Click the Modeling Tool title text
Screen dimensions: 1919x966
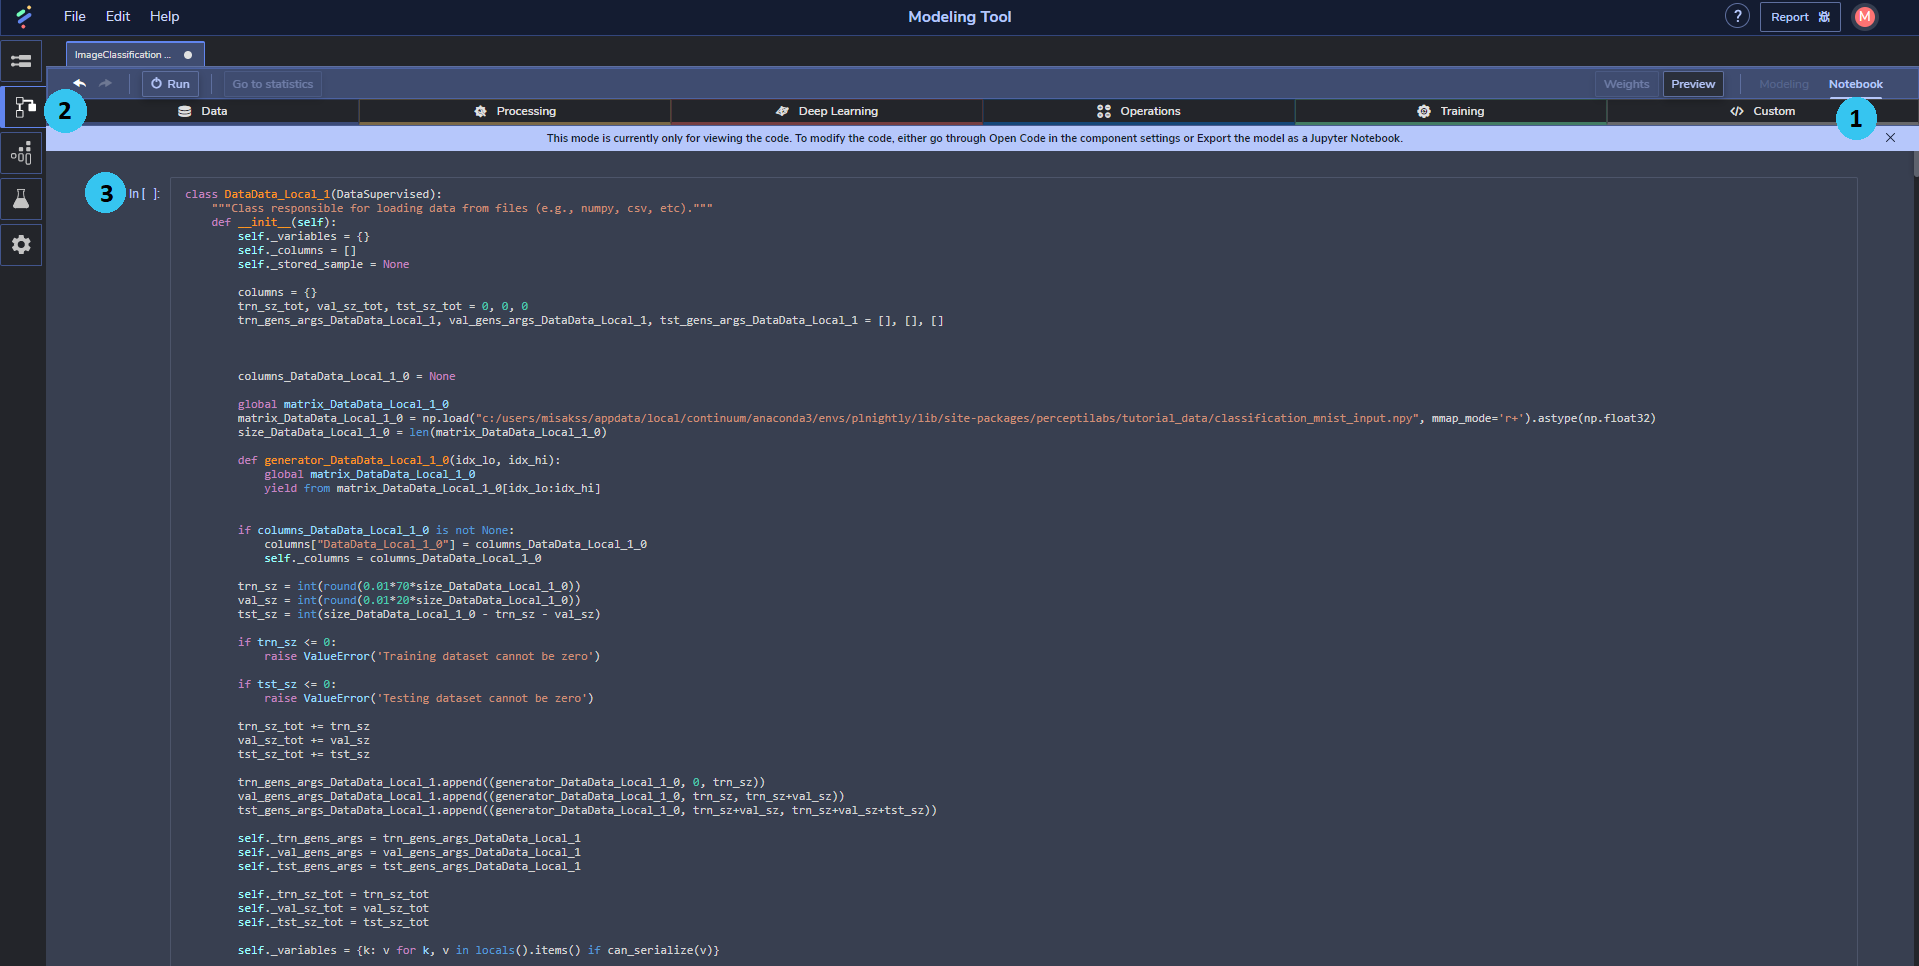959,16
